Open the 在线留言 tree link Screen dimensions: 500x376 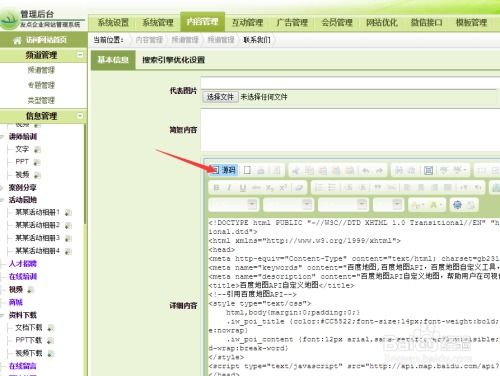point(22,366)
